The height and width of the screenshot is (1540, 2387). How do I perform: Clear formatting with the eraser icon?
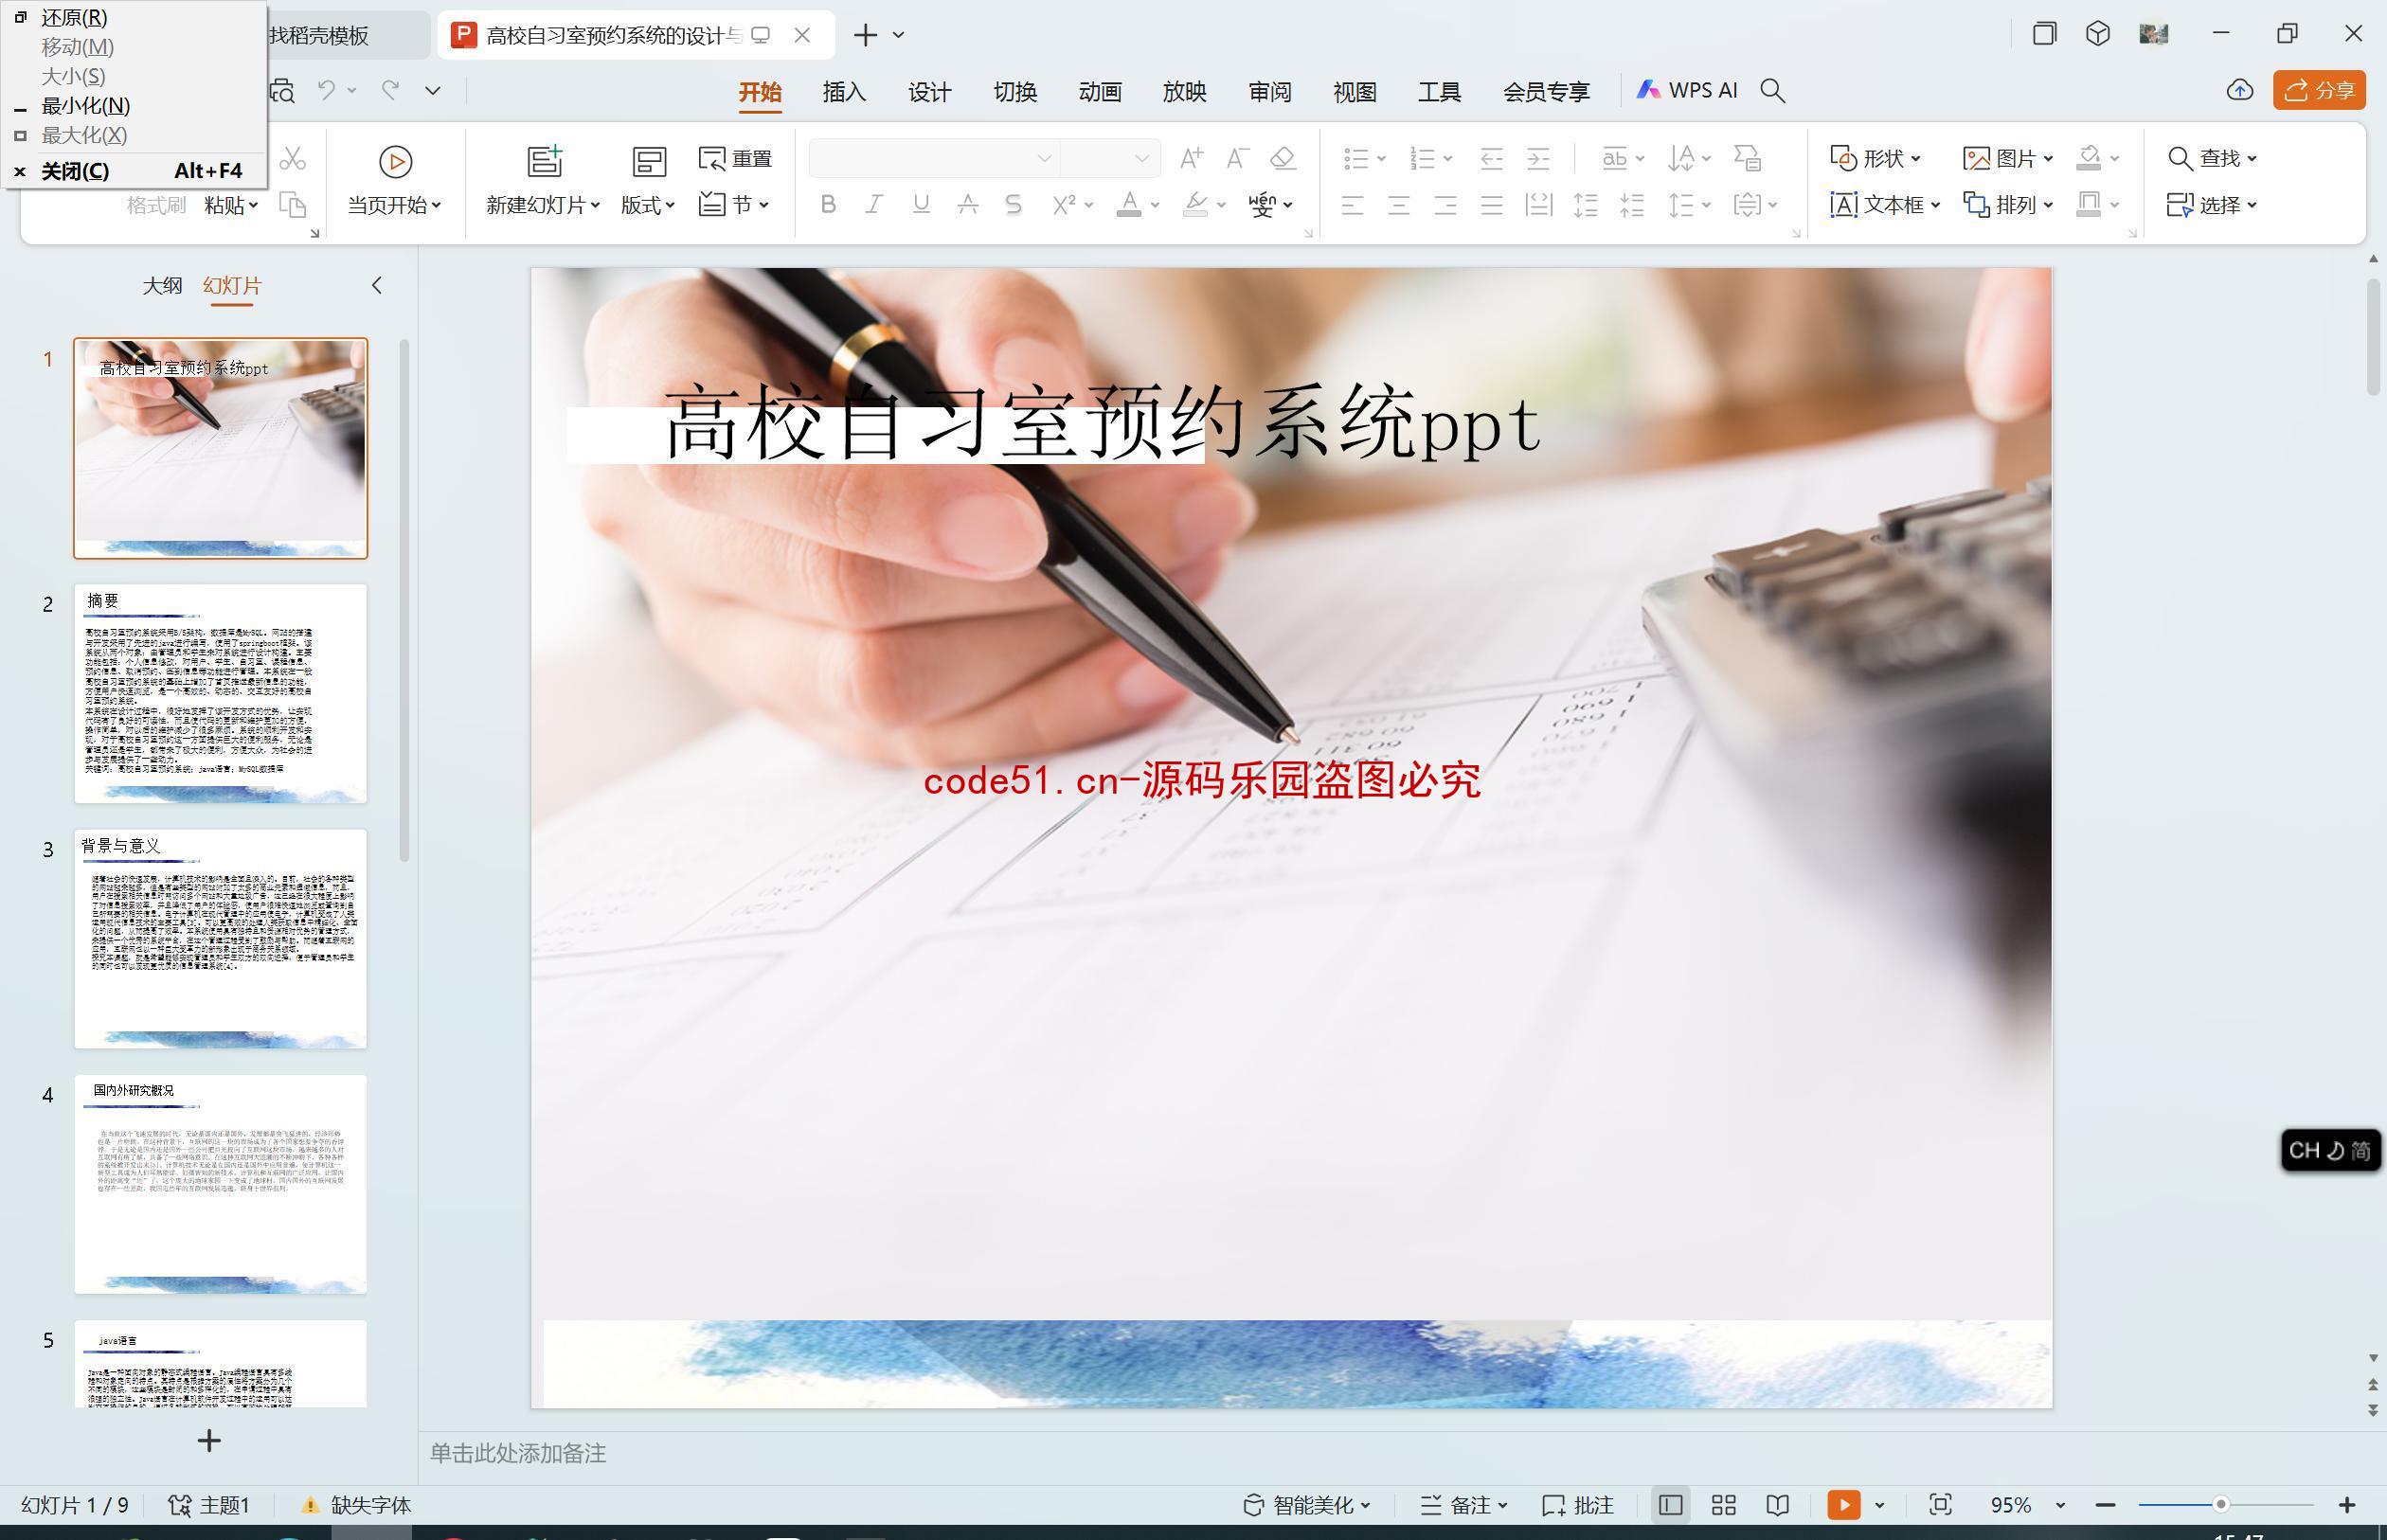point(1283,158)
